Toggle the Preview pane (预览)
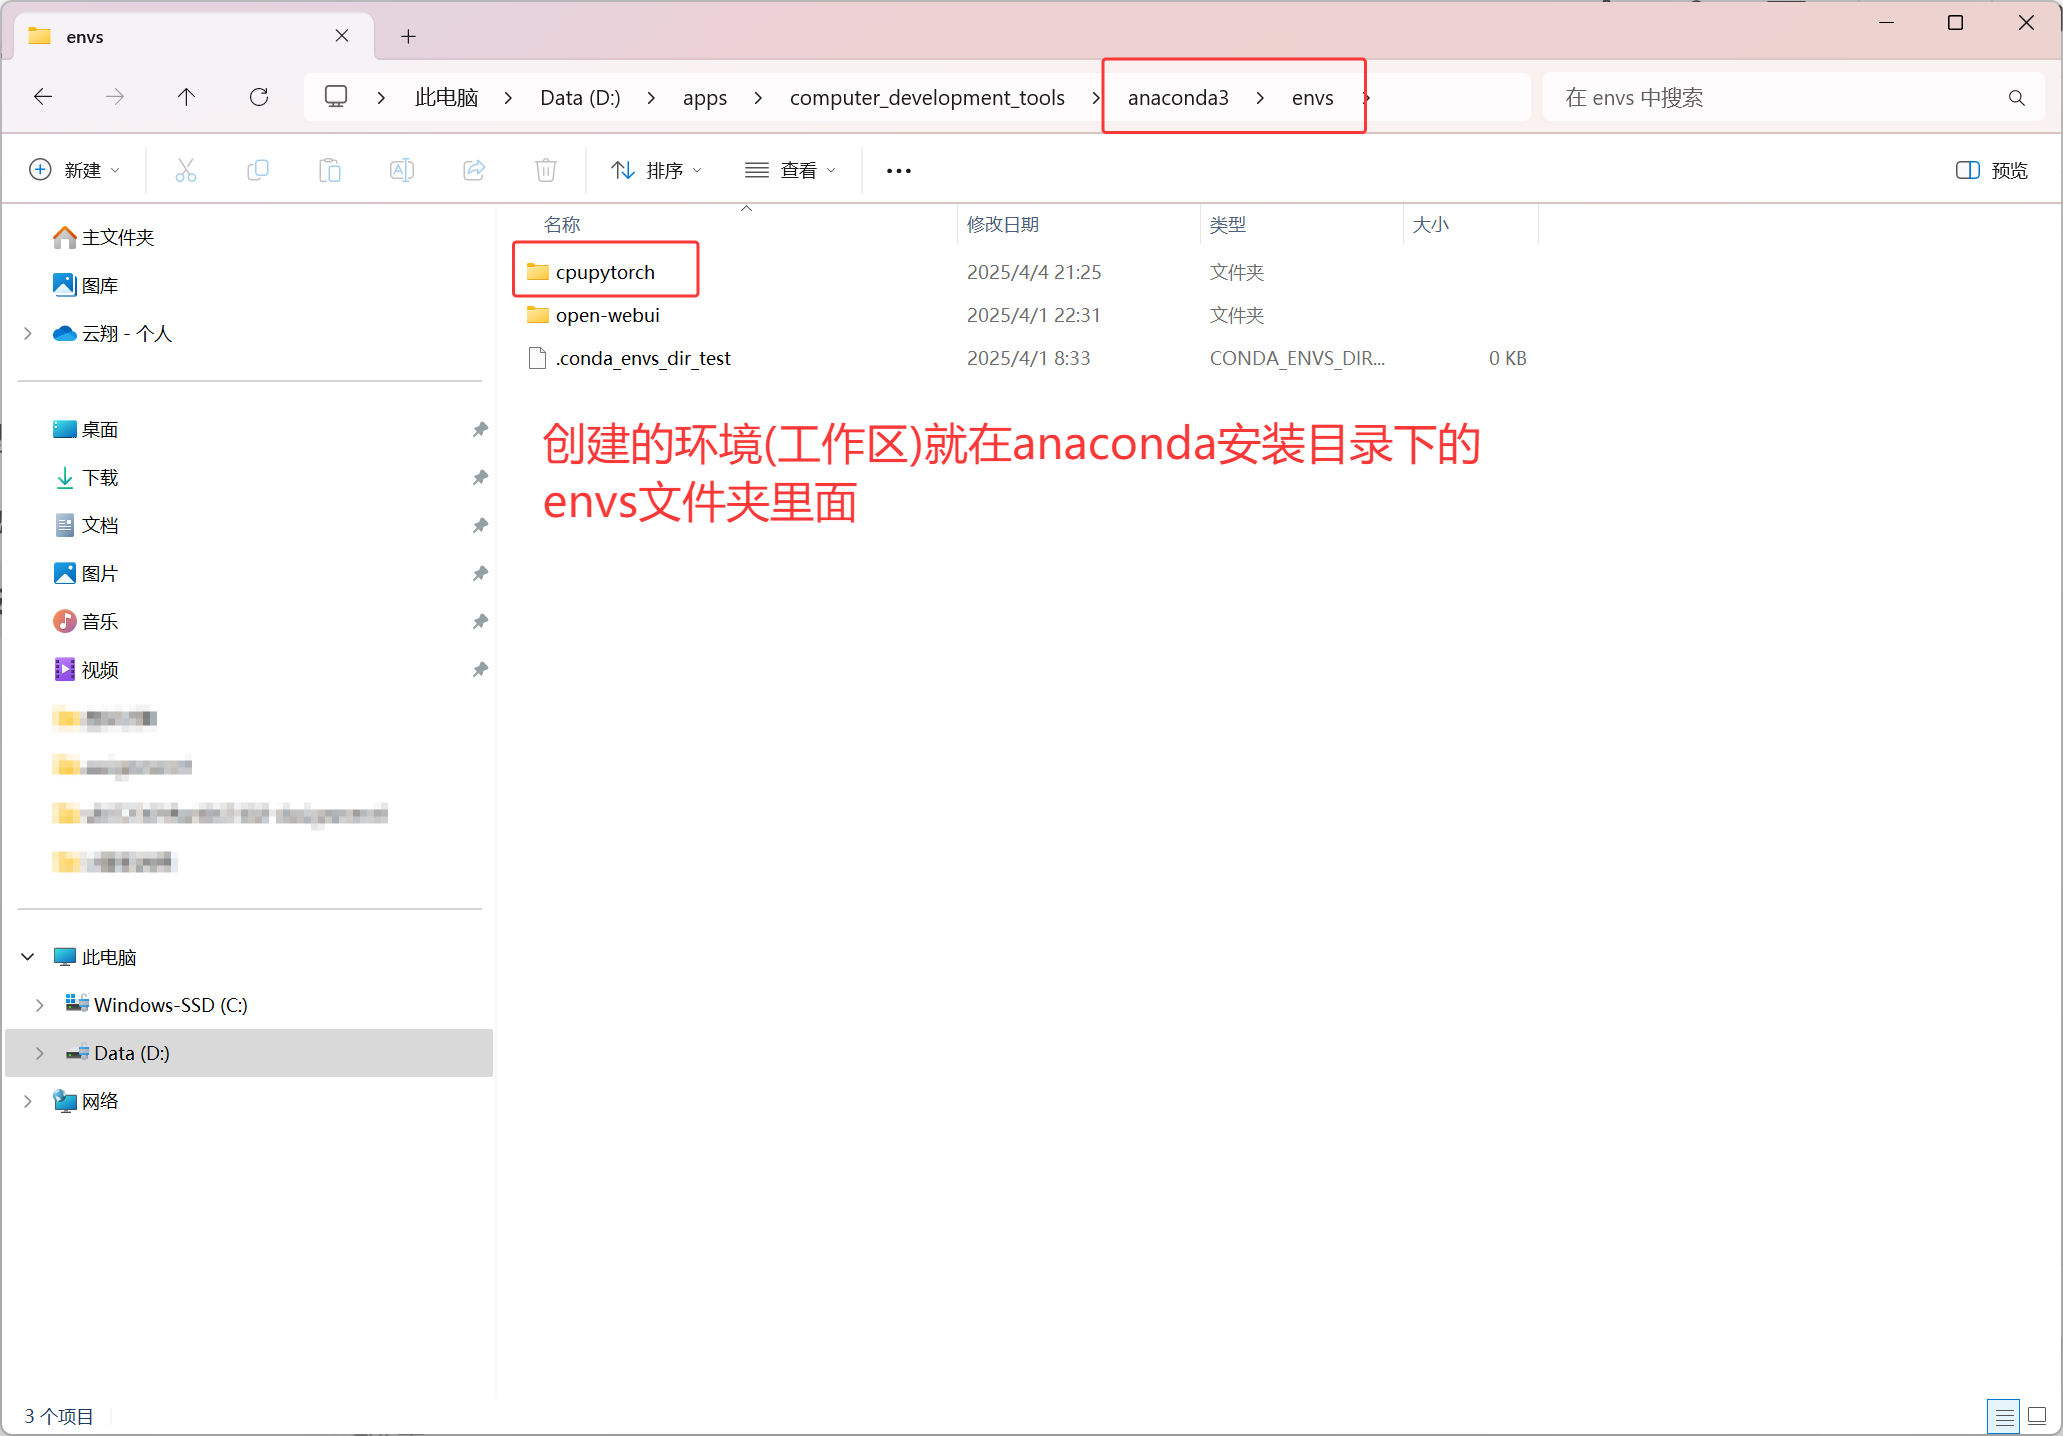Image resolution: width=2063 pixels, height=1436 pixels. click(1991, 170)
